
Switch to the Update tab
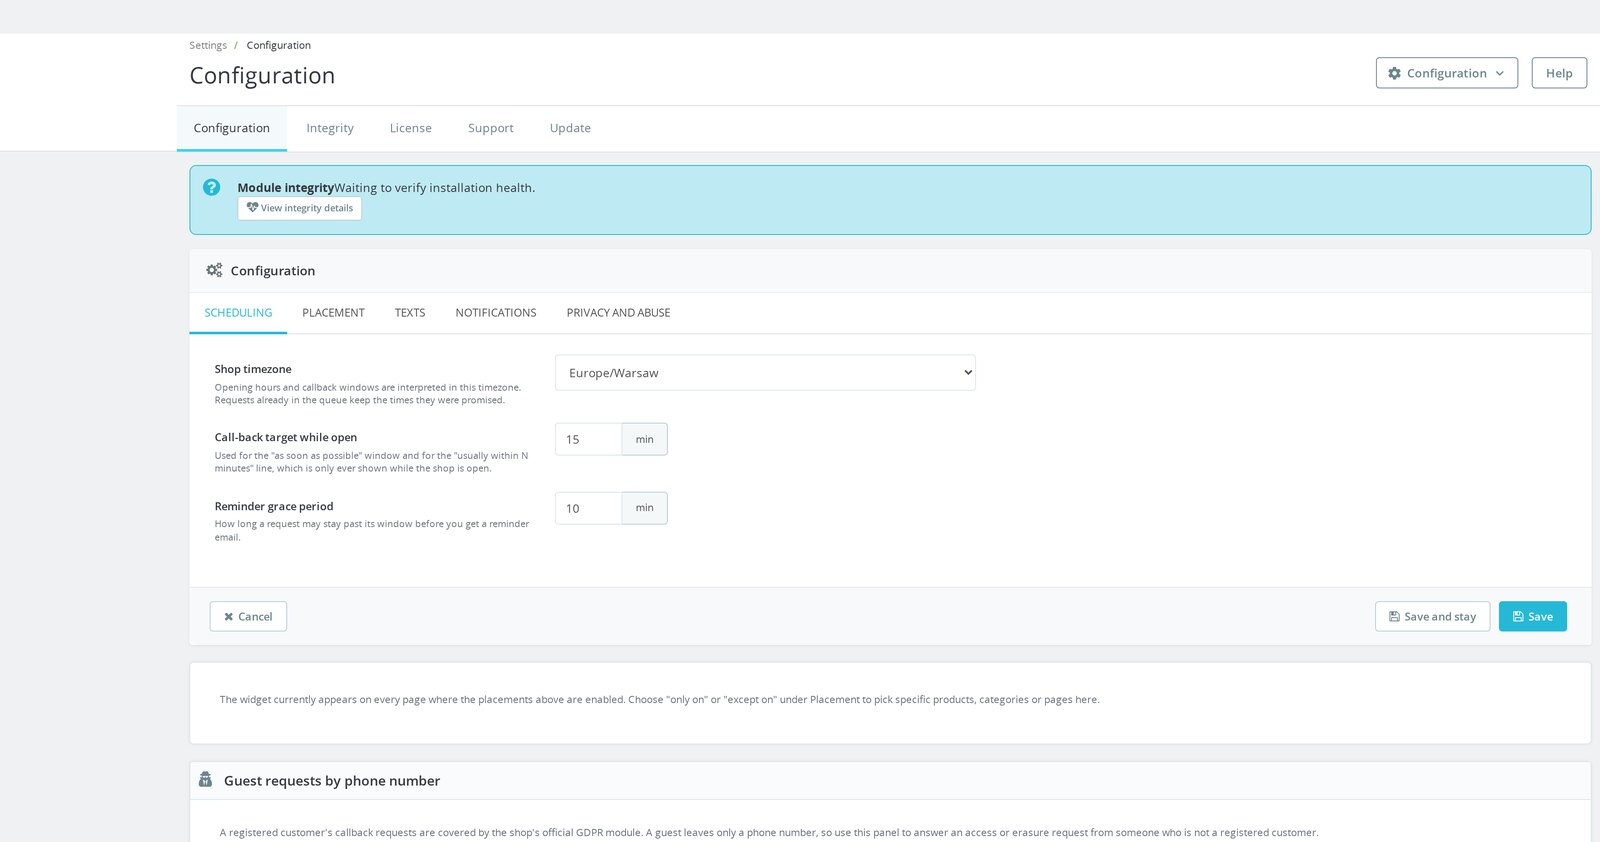point(570,128)
